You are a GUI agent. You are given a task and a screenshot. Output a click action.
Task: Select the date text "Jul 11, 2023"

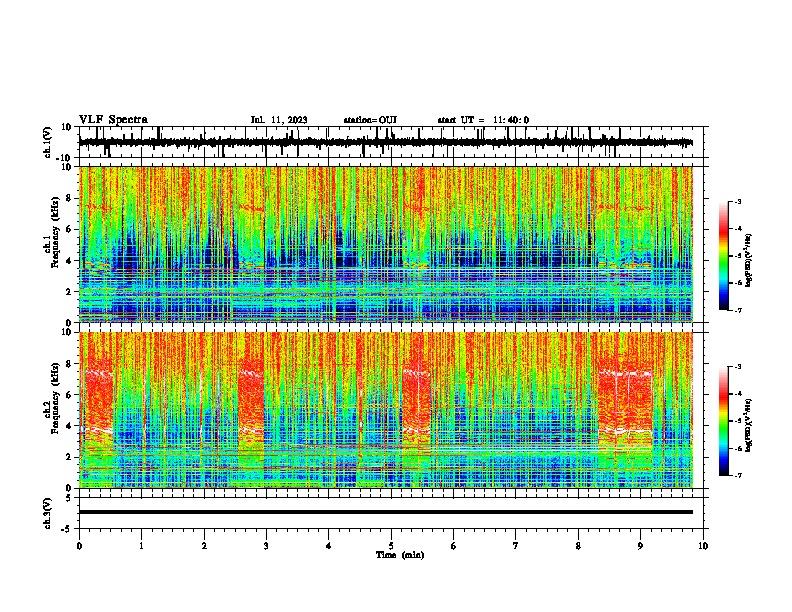279,120
